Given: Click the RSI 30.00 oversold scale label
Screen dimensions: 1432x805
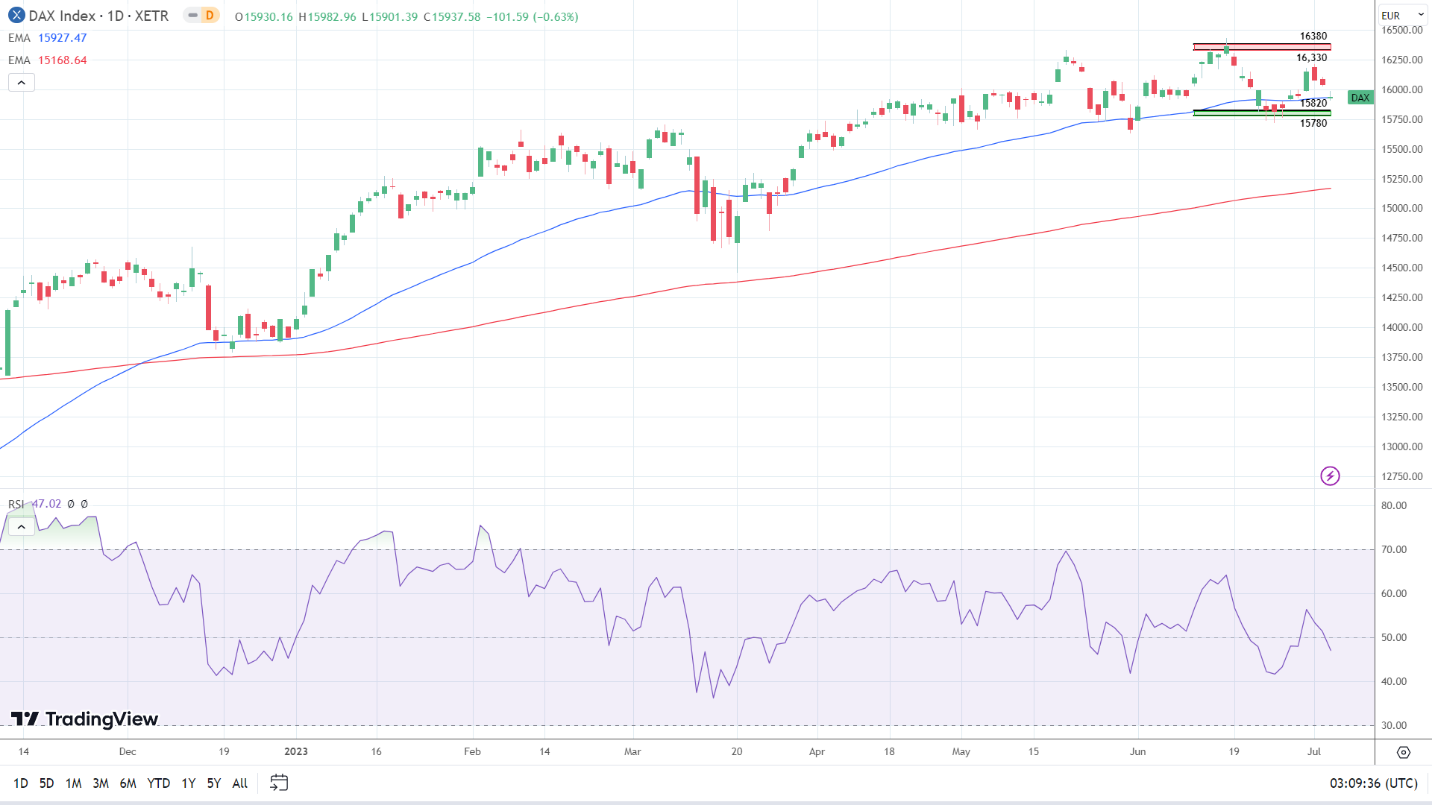Looking at the screenshot, I should 1394,726.
